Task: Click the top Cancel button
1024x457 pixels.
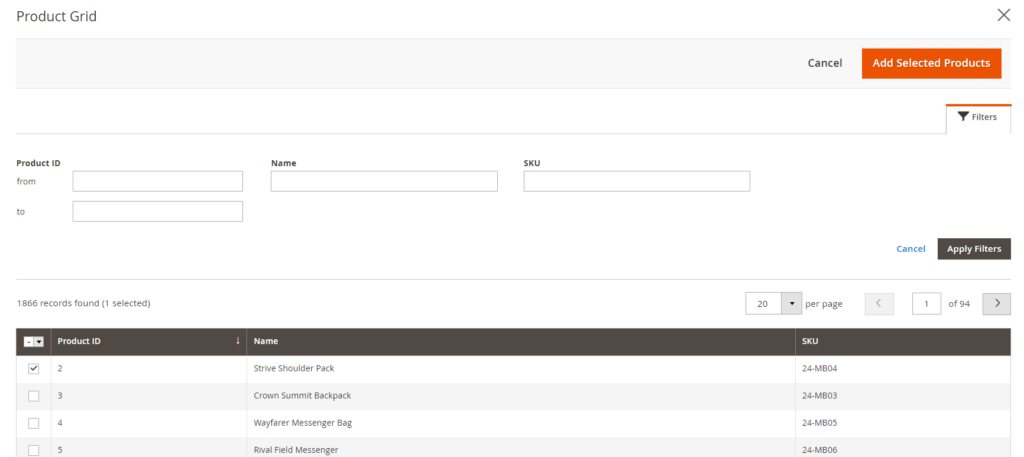Action: (x=824, y=63)
